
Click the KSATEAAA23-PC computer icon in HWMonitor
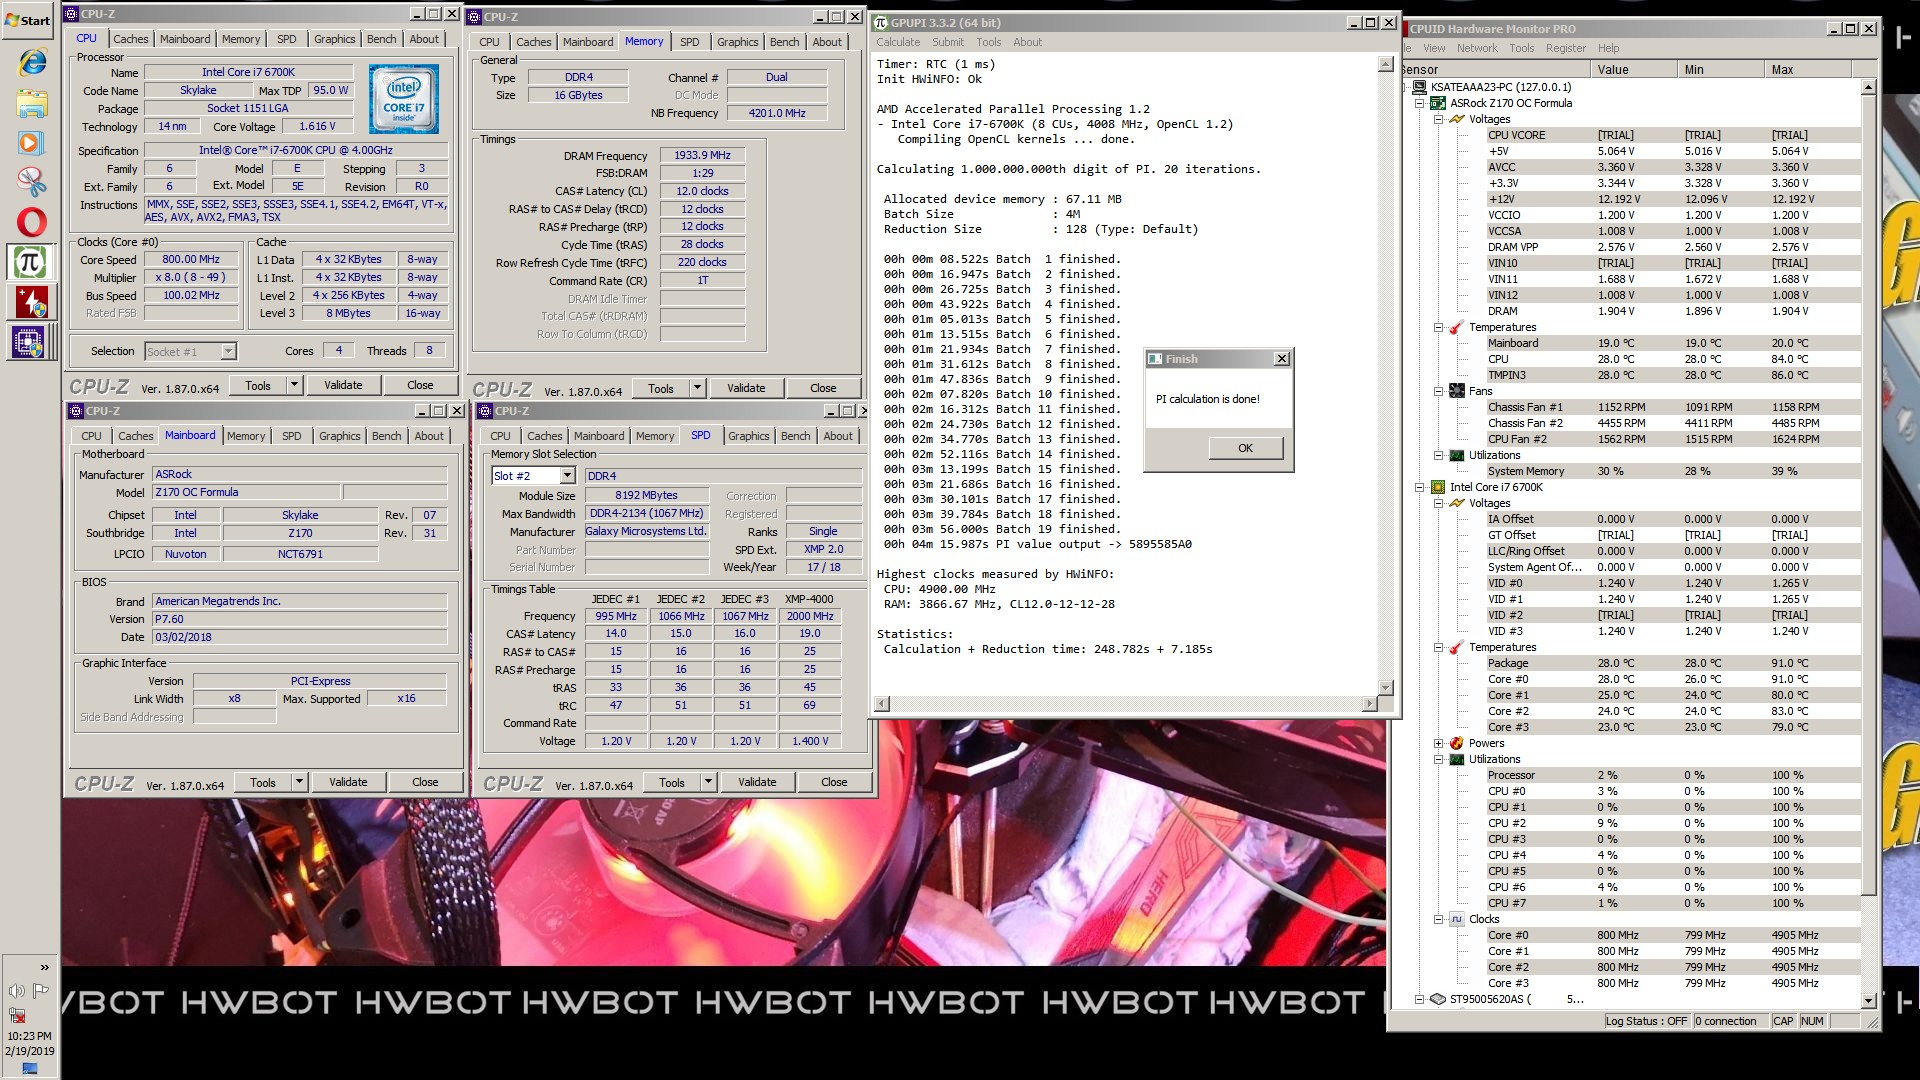tap(1420, 87)
